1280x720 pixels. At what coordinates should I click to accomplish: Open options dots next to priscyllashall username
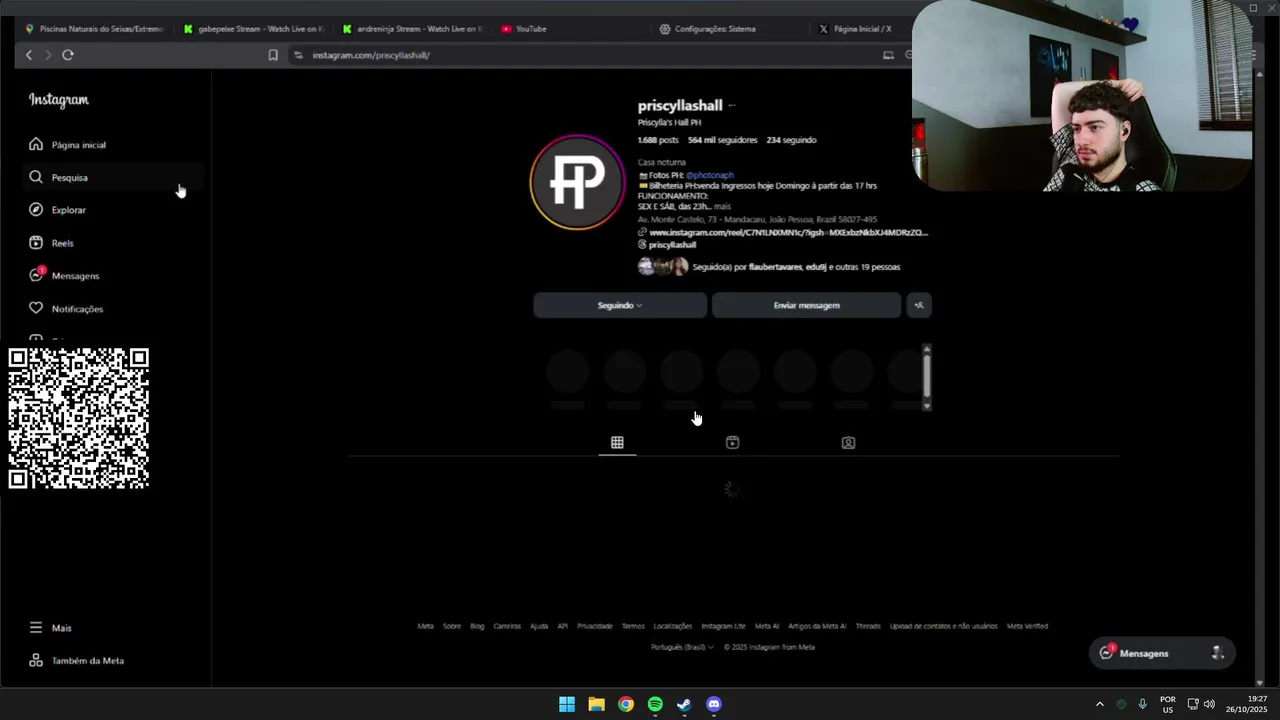click(x=732, y=105)
